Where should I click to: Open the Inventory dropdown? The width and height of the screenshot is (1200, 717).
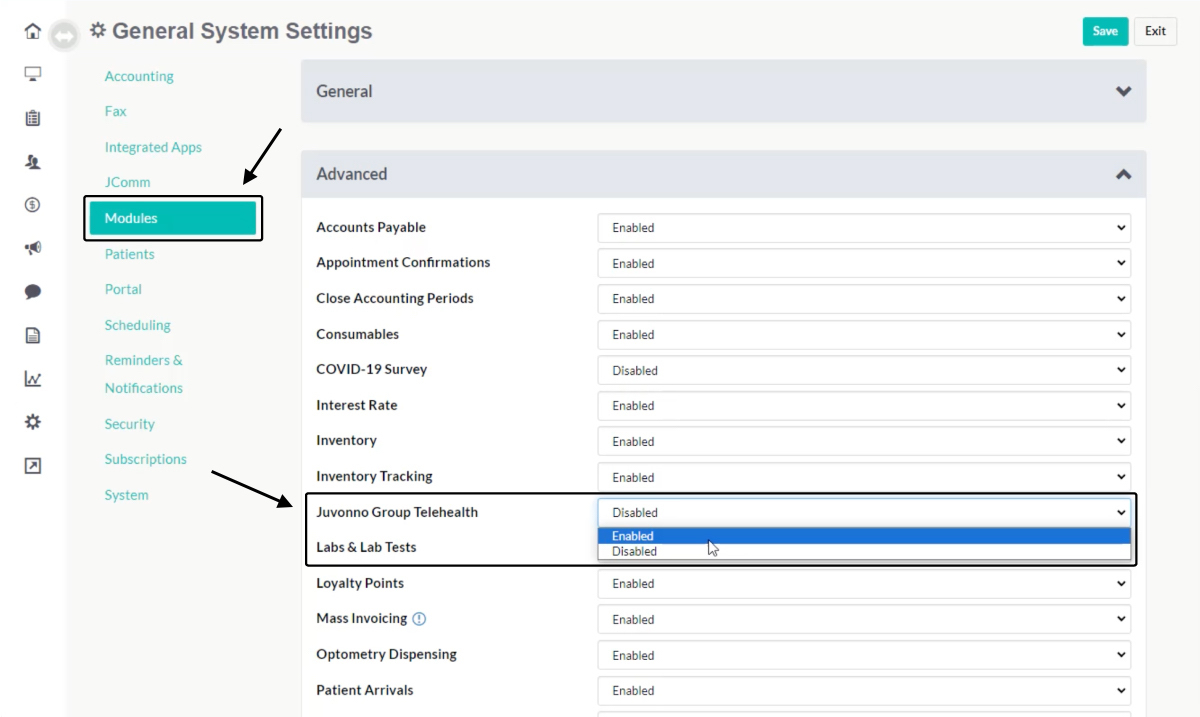pyautogui.click(x=864, y=441)
